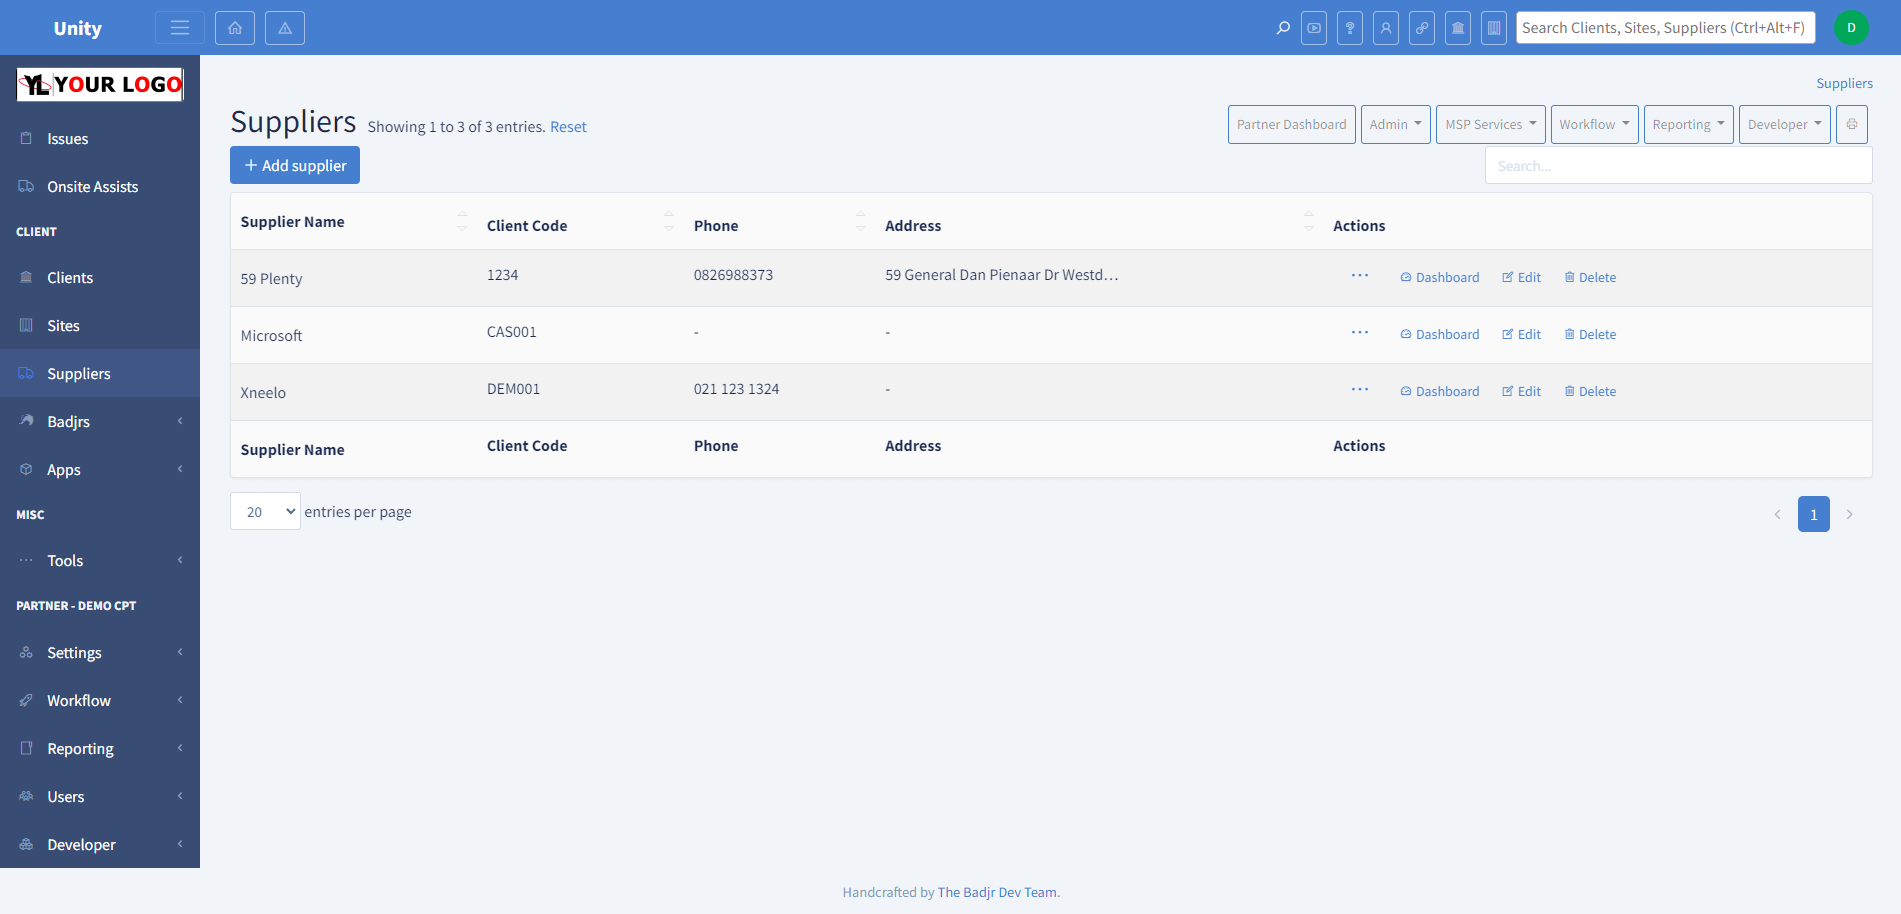Edit the Microsoft supplier
The height and width of the screenshot is (914, 1901).
coord(1521,335)
